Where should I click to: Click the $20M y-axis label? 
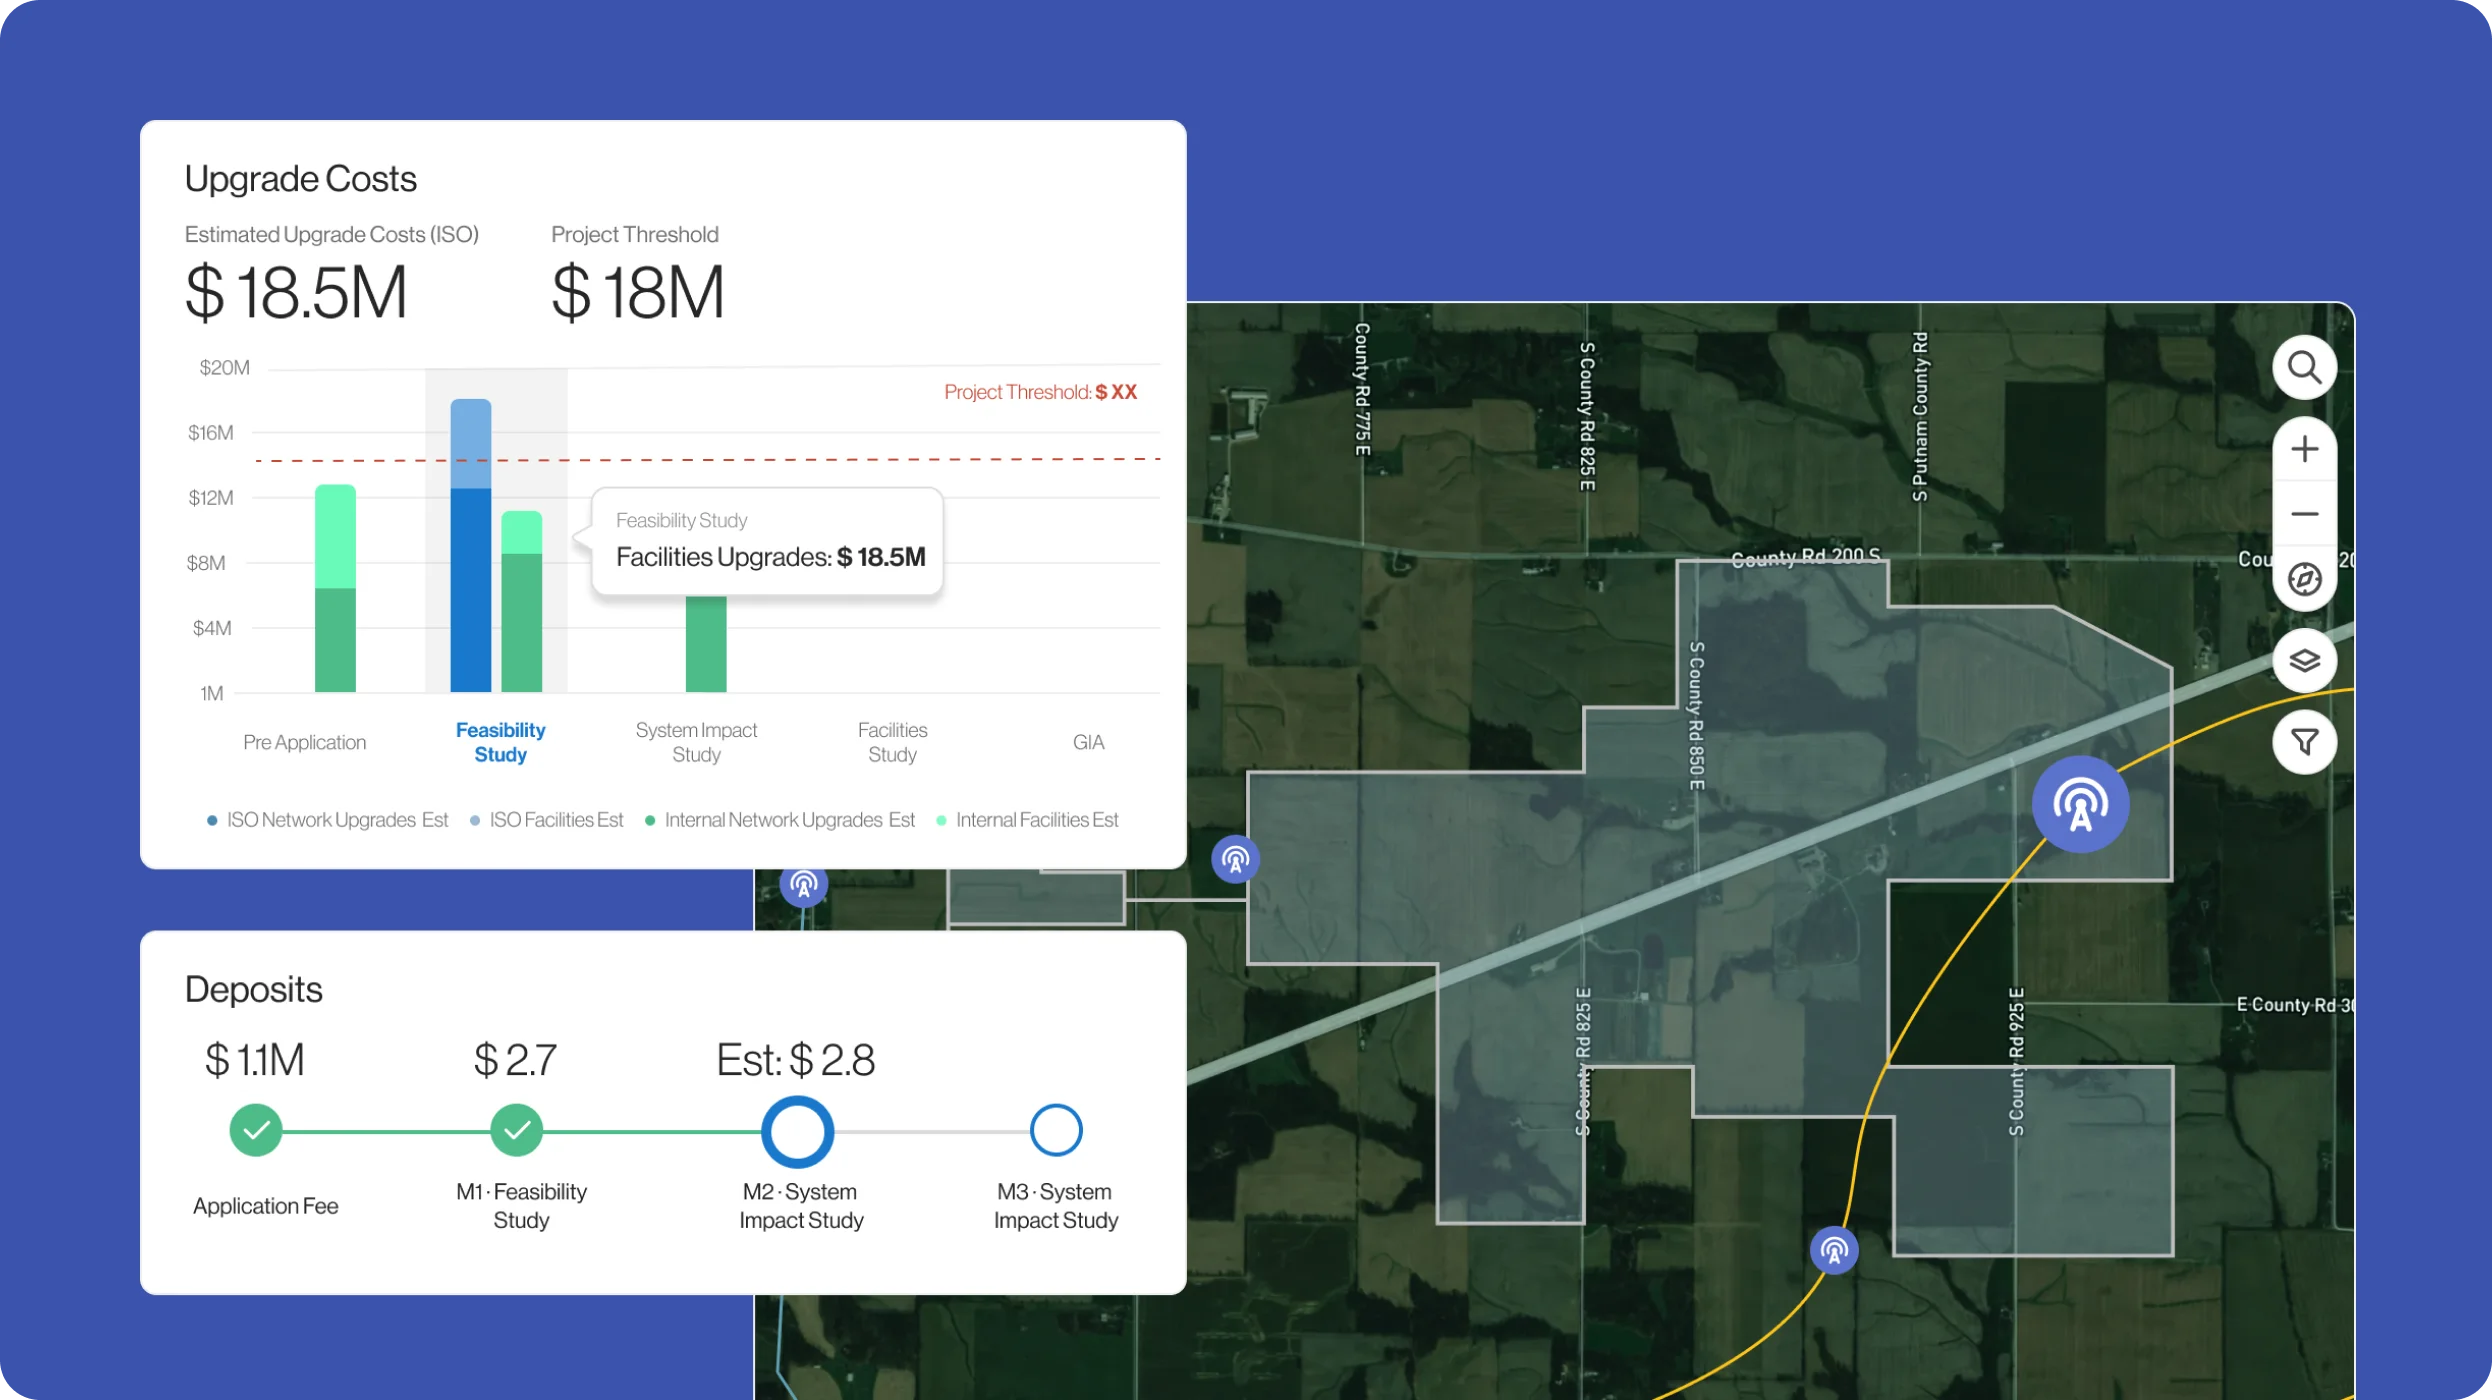pyautogui.click(x=224, y=368)
